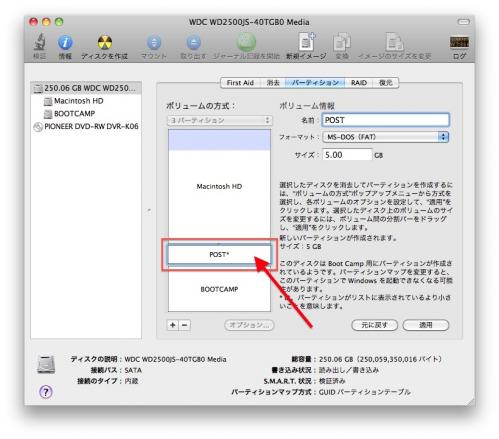Open the volume scheme dropdown (3パーティション)
The height and width of the screenshot is (439, 499).
220,120
